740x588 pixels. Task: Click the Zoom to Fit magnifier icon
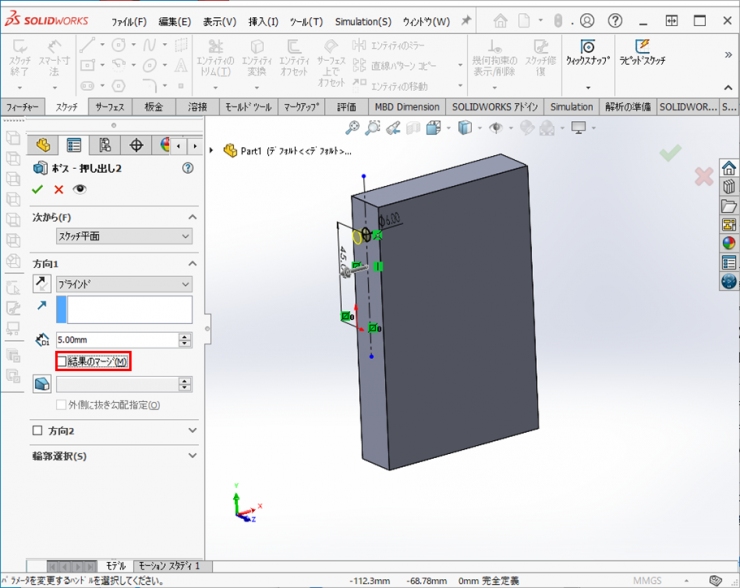click(x=352, y=128)
